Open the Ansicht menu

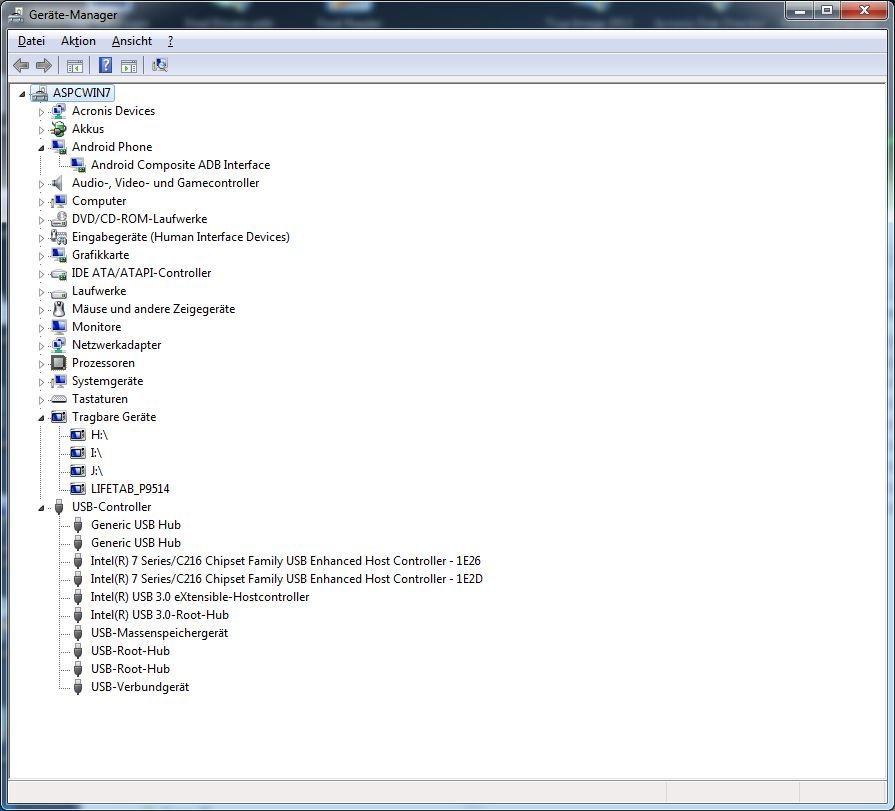click(x=132, y=41)
